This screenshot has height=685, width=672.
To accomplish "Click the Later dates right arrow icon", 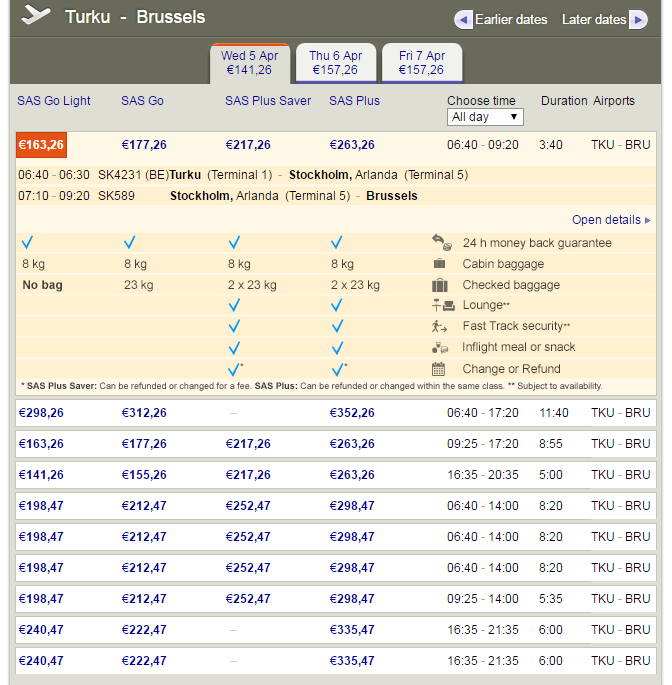I will click(638, 20).
